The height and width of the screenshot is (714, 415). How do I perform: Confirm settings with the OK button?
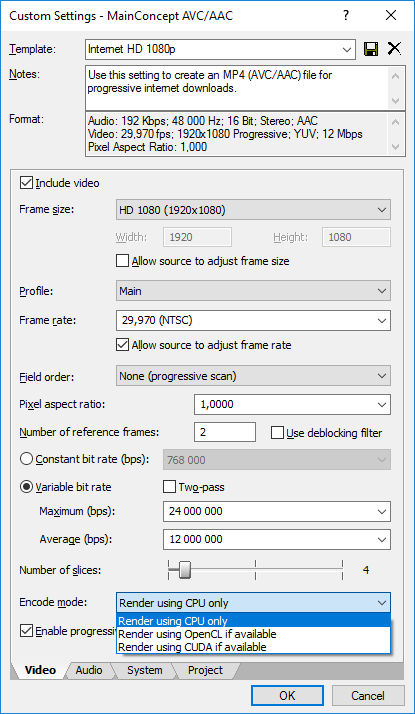(287, 696)
